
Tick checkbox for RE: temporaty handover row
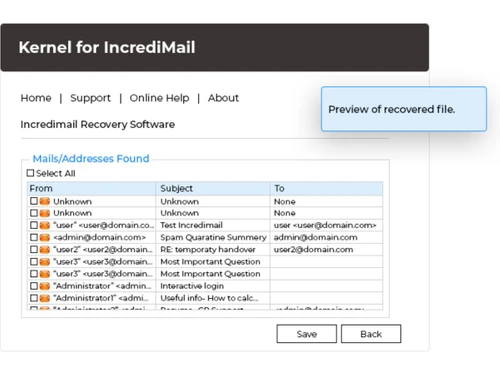(x=34, y=249)
